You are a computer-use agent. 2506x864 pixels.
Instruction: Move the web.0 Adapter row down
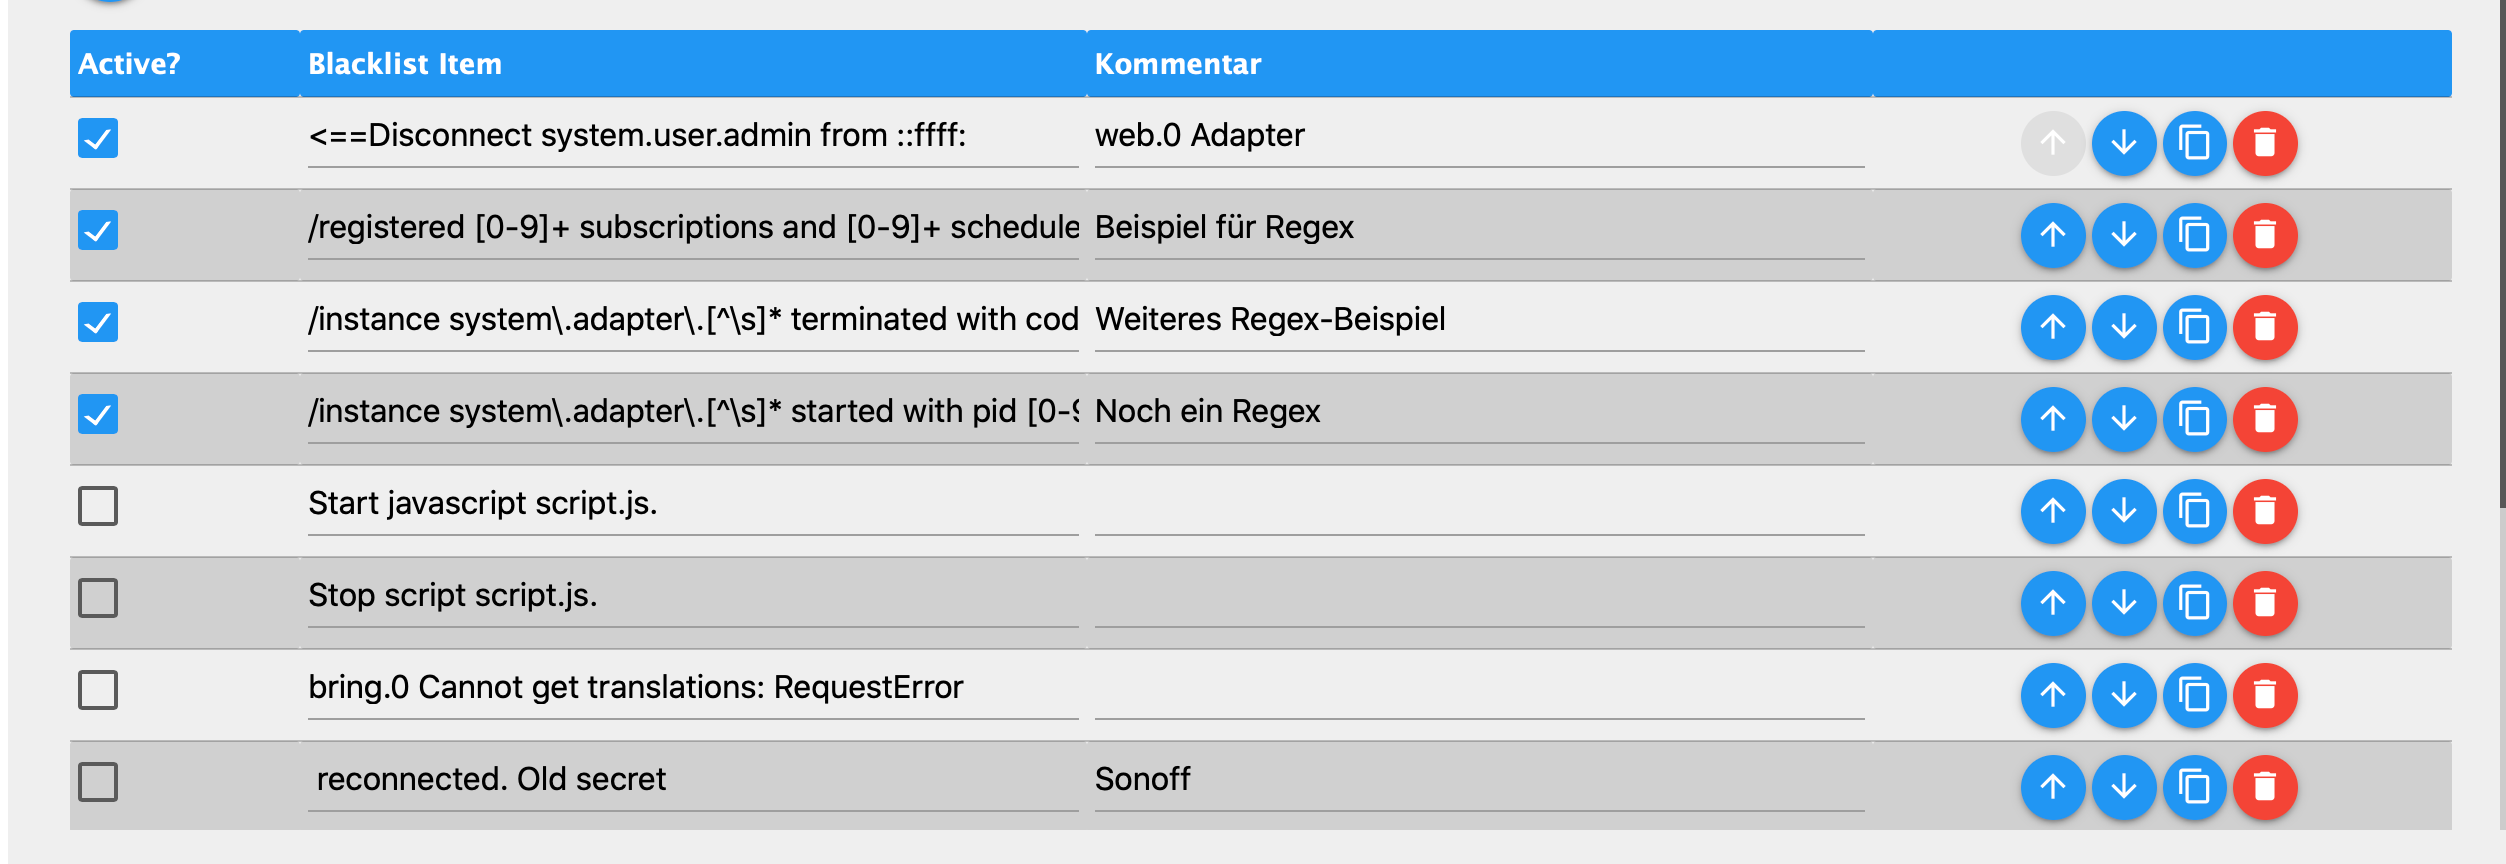pyautogui.click(x=2123, y=143)
